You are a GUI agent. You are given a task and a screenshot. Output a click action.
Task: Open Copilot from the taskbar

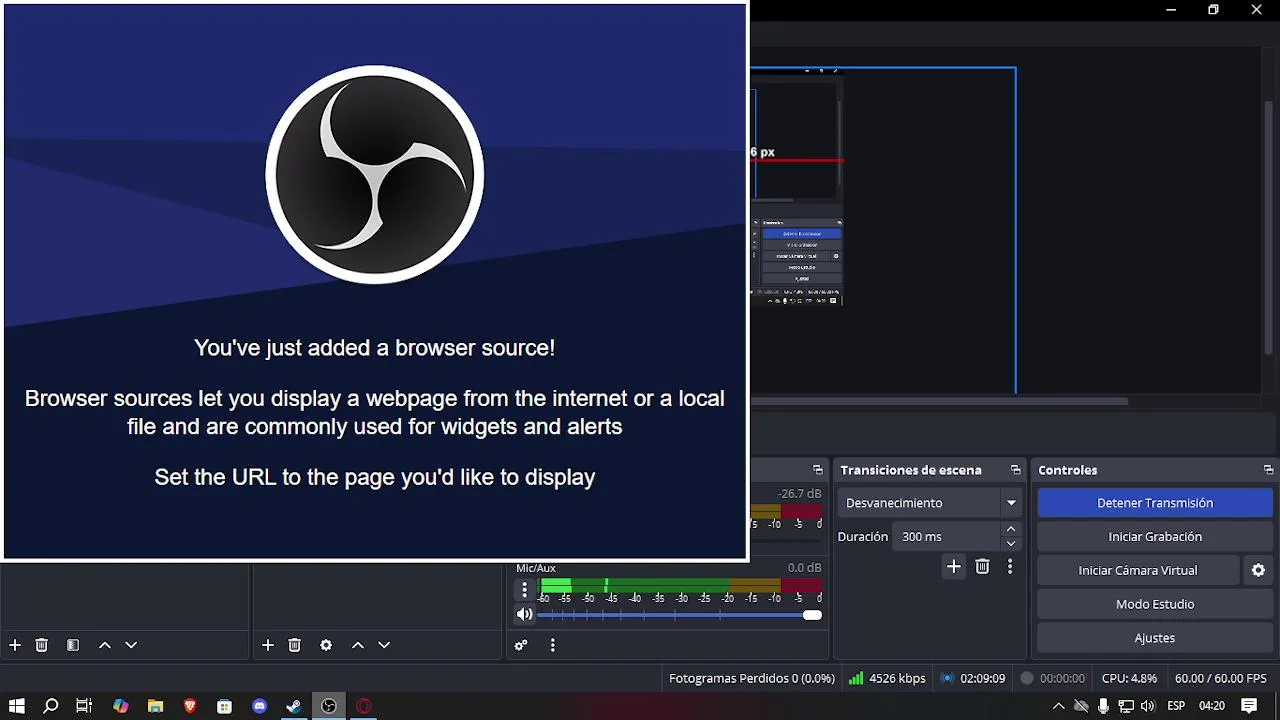pyautogui.click(x=121, y=706)
